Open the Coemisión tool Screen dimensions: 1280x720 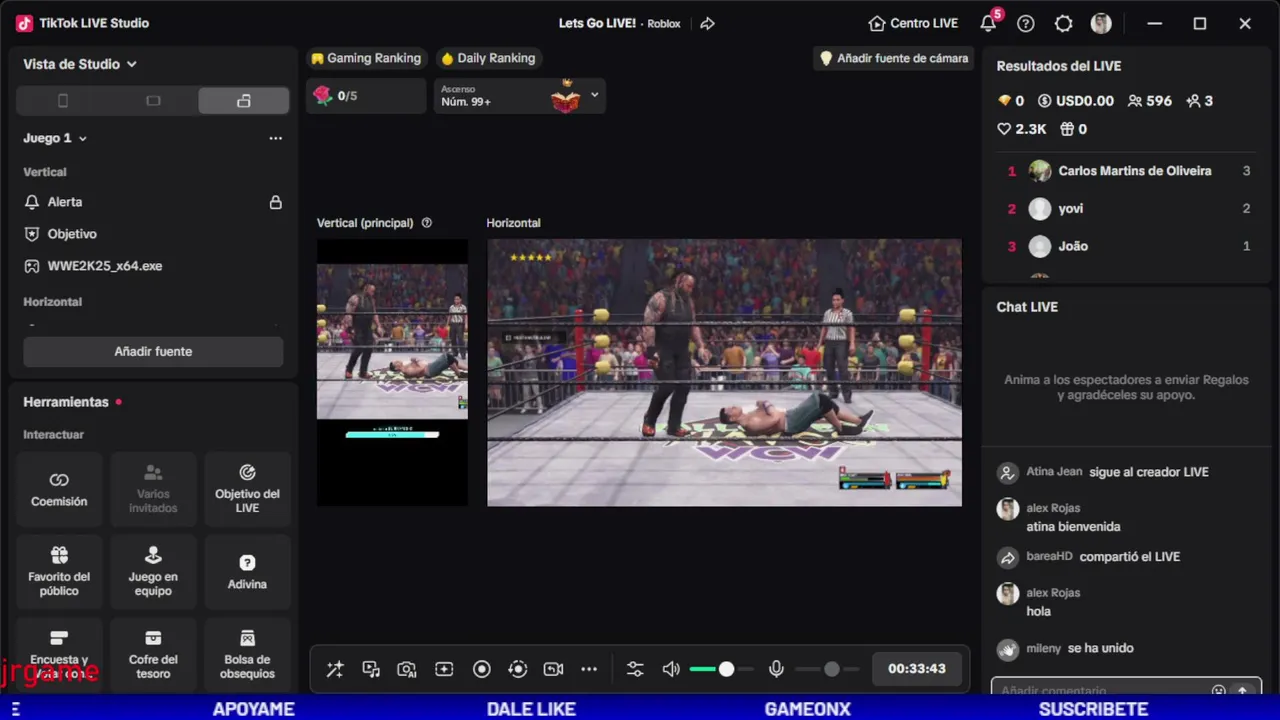pos(59,489)
